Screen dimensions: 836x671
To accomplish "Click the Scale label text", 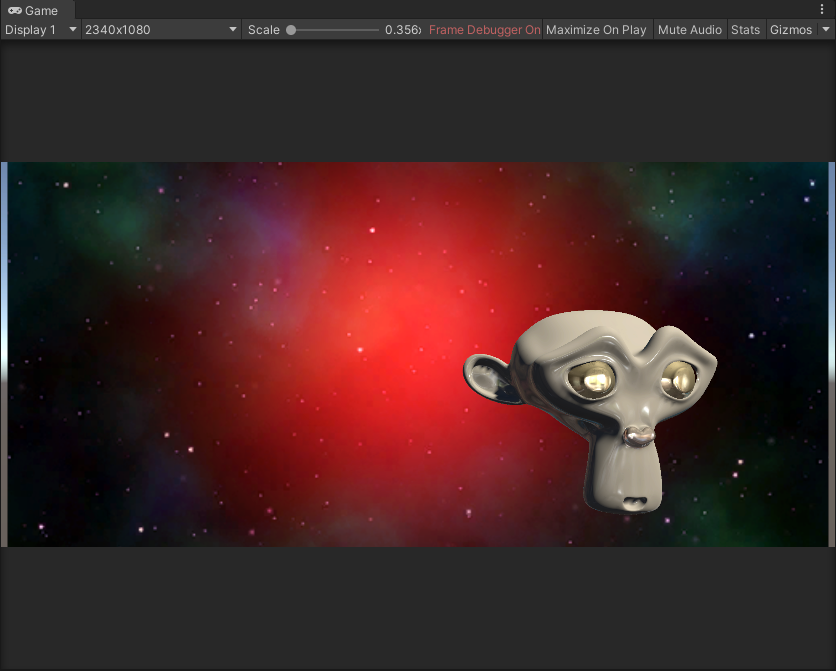I will [x=264, y=30].
